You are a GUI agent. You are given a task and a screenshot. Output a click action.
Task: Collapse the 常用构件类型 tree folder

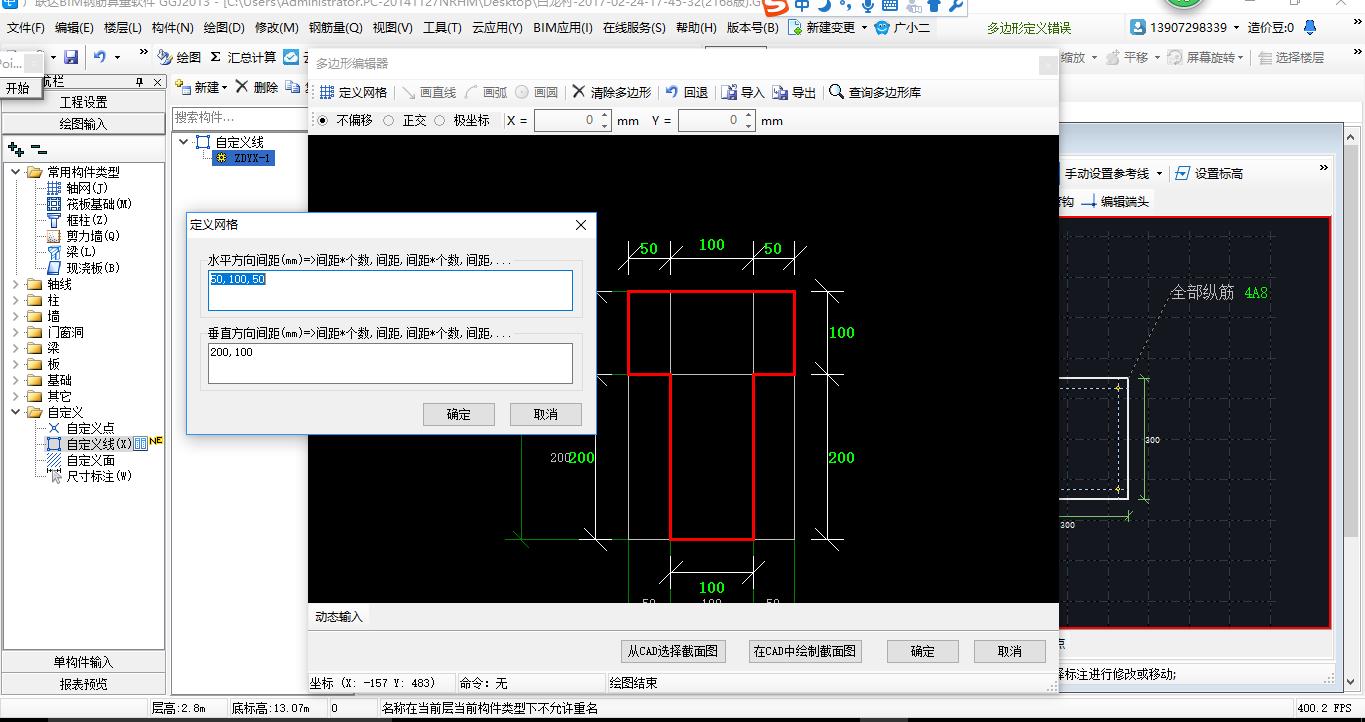click(16, 172)
